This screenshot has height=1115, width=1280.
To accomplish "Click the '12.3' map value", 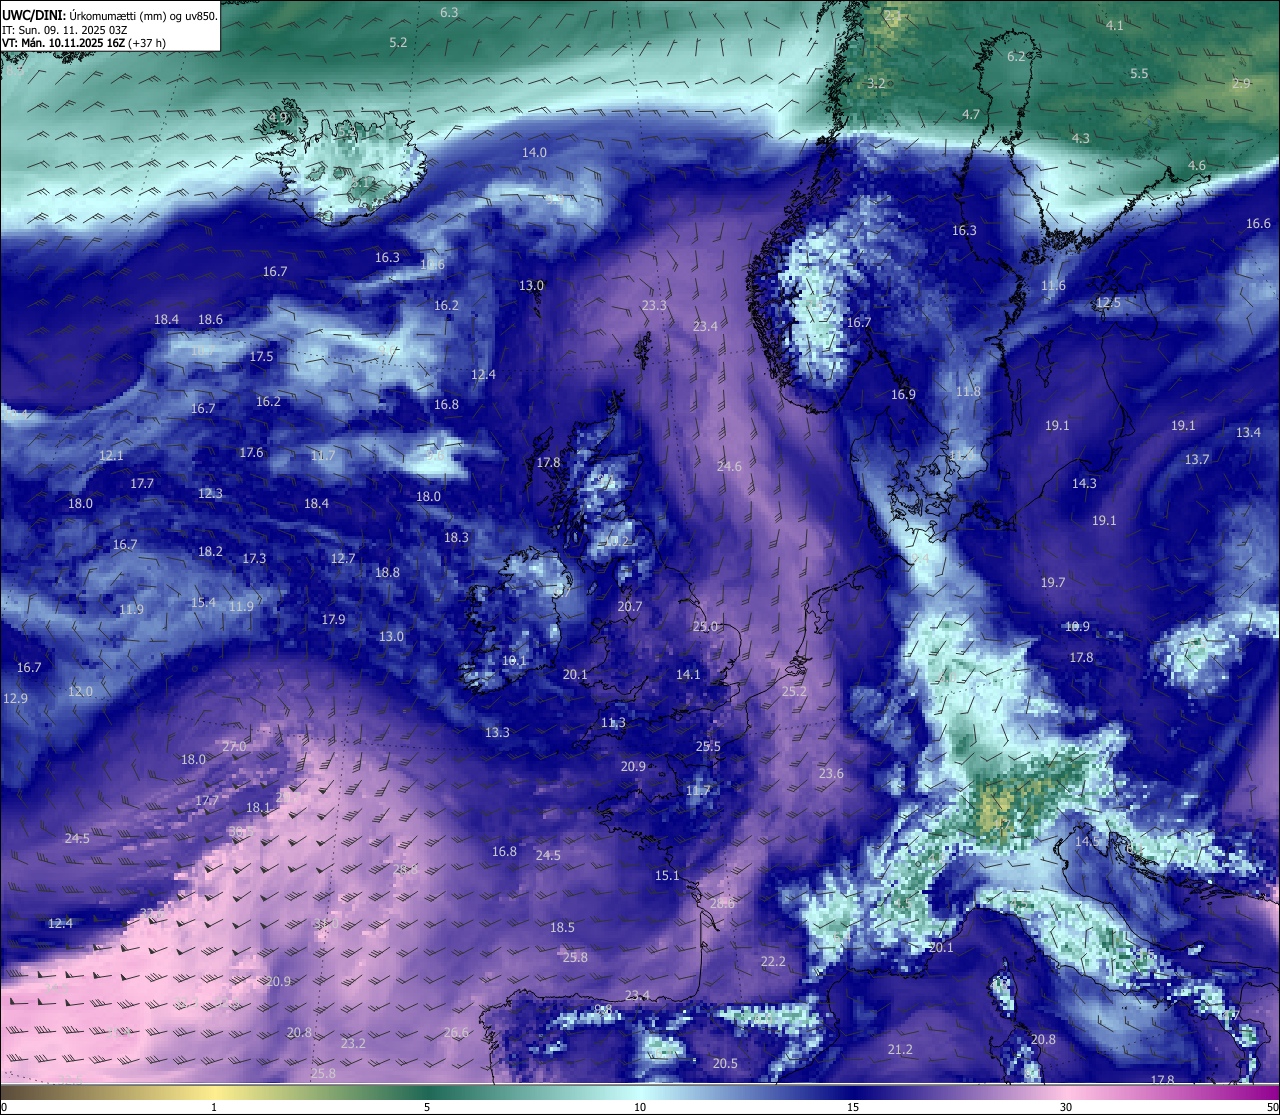I will click(x=210, y=493).
